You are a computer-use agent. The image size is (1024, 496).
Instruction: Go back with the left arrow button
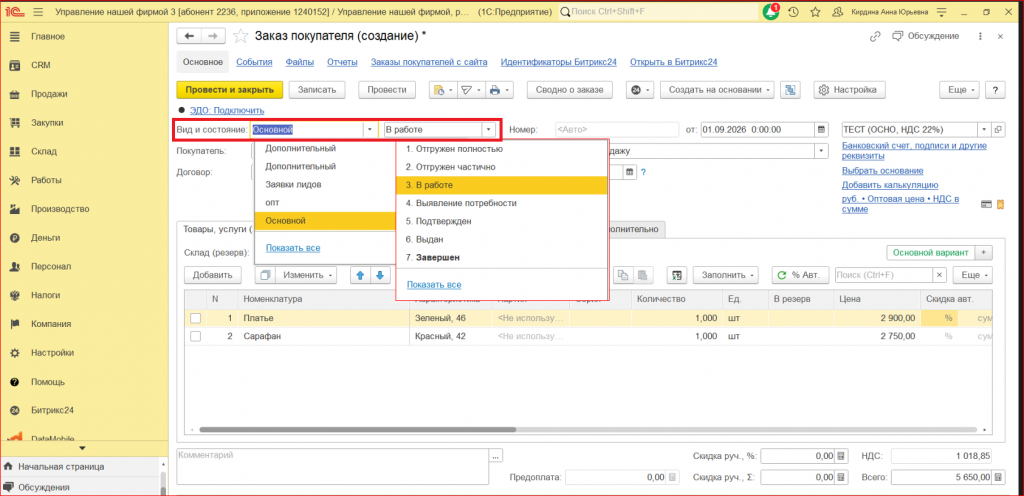(x=190, y=36)
